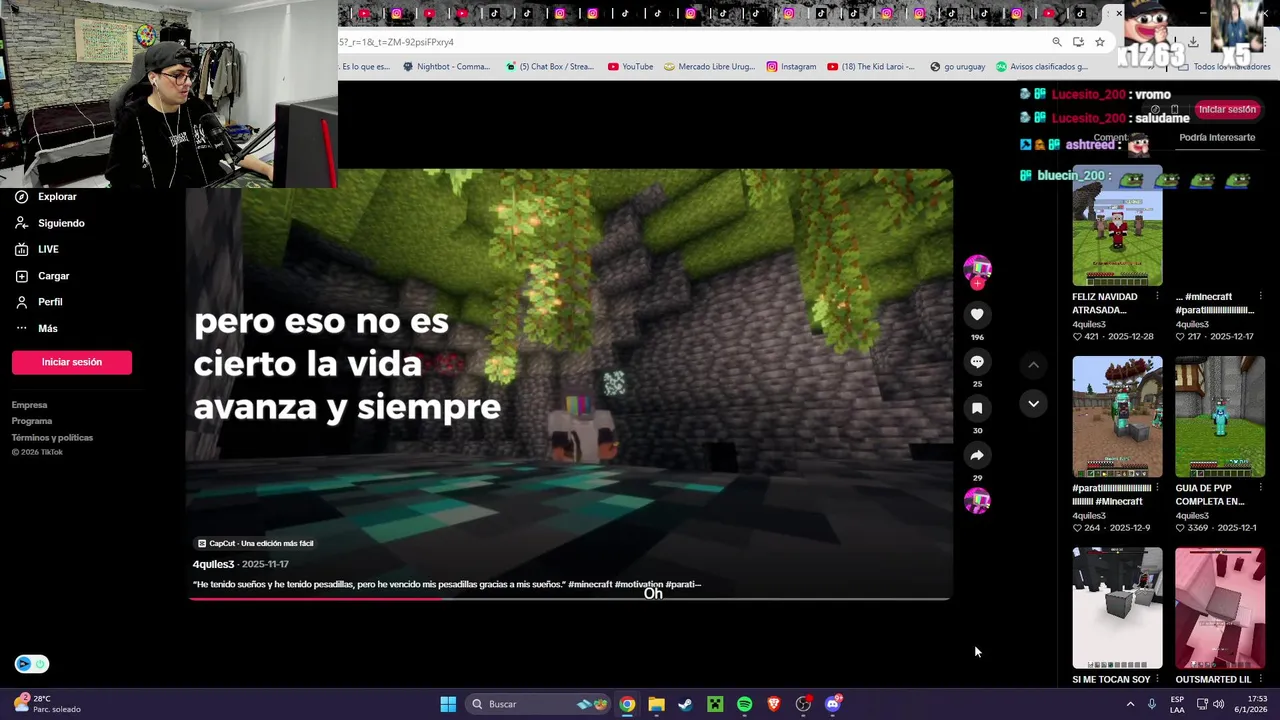Click the install app icon in address bar

[x=1078, y=42]
